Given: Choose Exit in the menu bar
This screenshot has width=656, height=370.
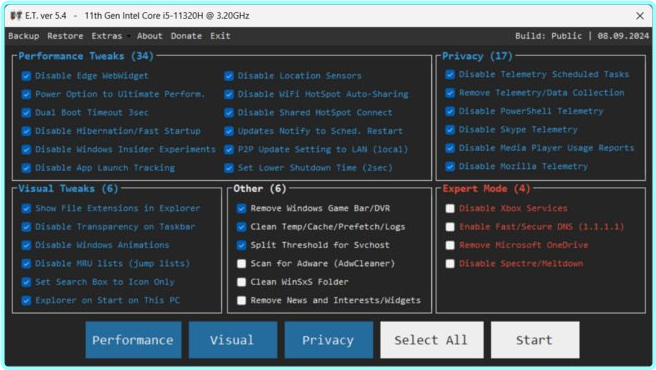Looking at the screenshot, I should [220, 36].
